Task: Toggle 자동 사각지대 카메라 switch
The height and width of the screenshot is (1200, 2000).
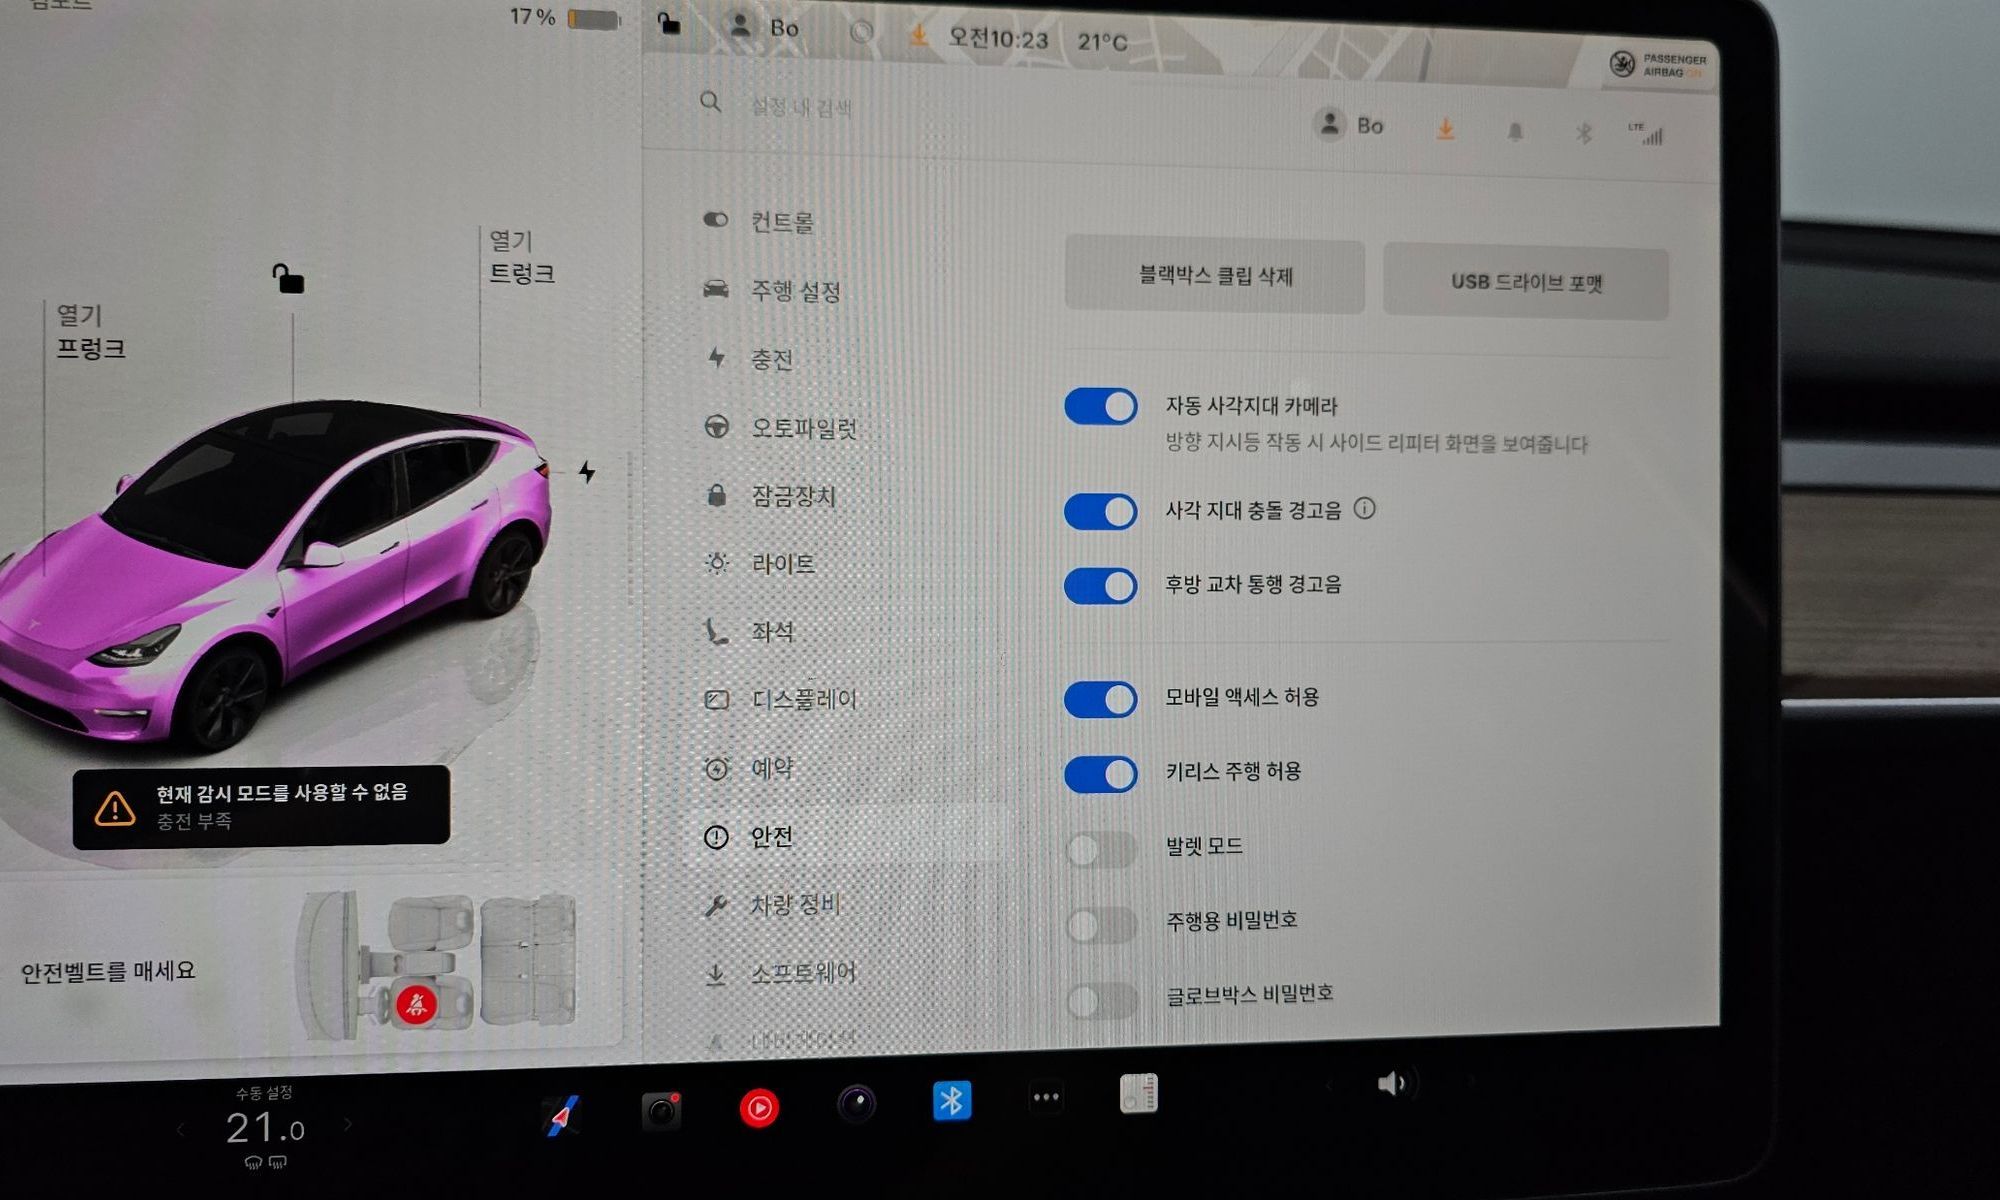Action: tap(1100, 407)
